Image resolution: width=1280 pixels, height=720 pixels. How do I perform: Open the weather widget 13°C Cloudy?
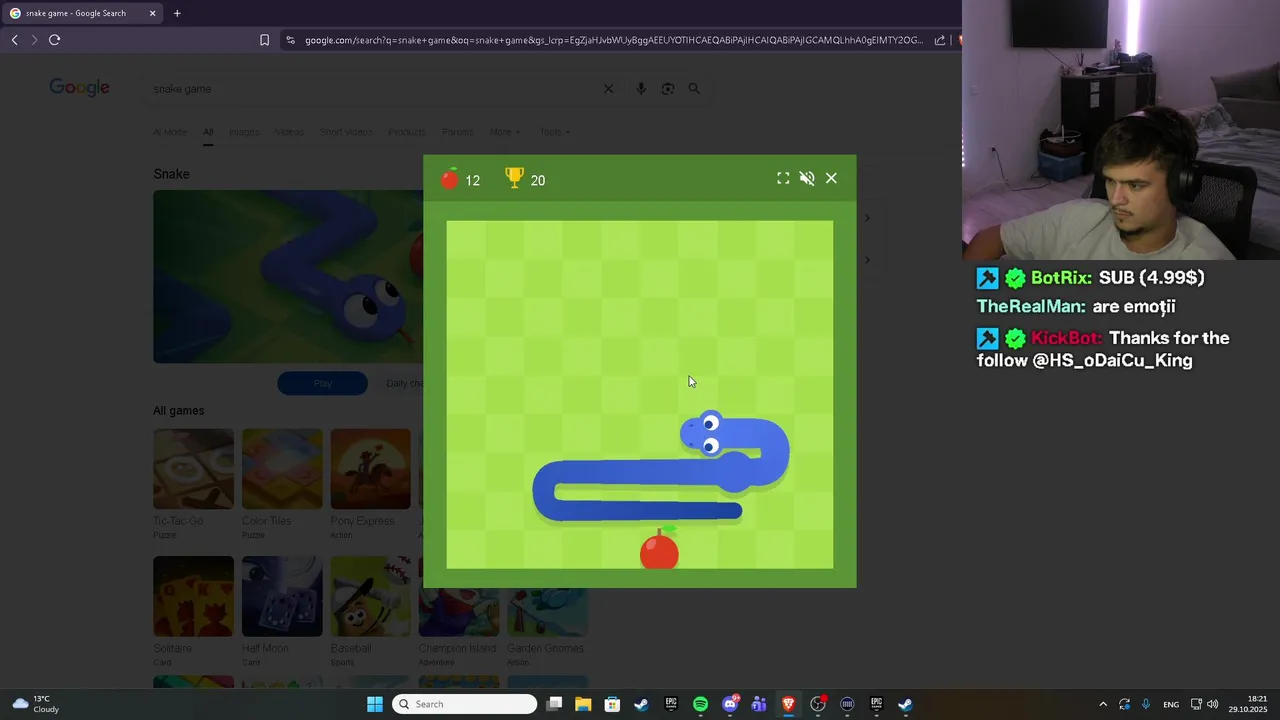(35, 704)
